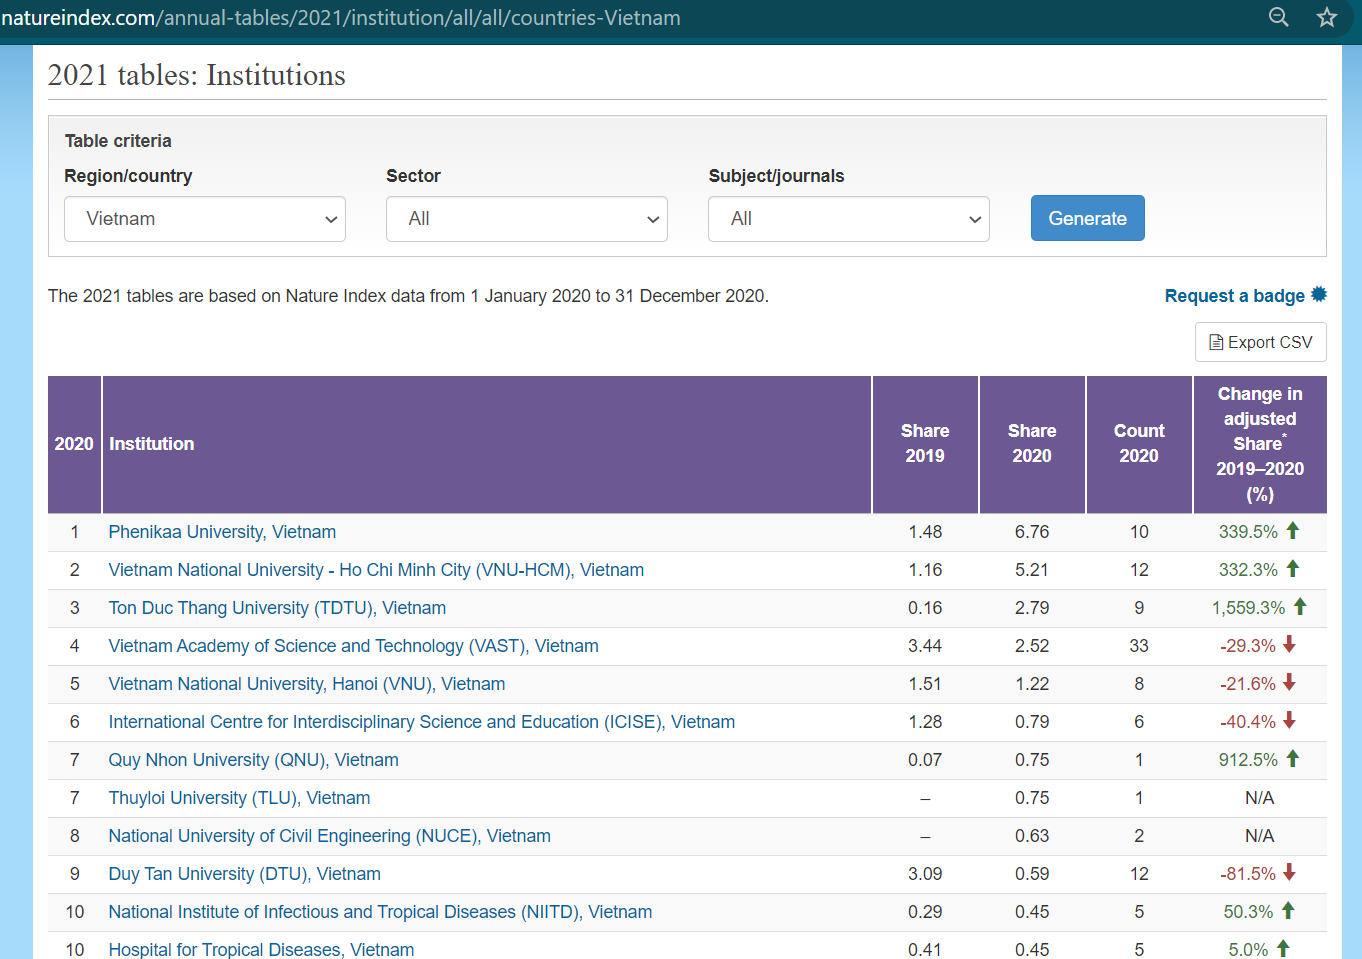This screenshot has width=1362, height=959.
Task: Expand the Sector dropdown
Action: tap(526, 219)
